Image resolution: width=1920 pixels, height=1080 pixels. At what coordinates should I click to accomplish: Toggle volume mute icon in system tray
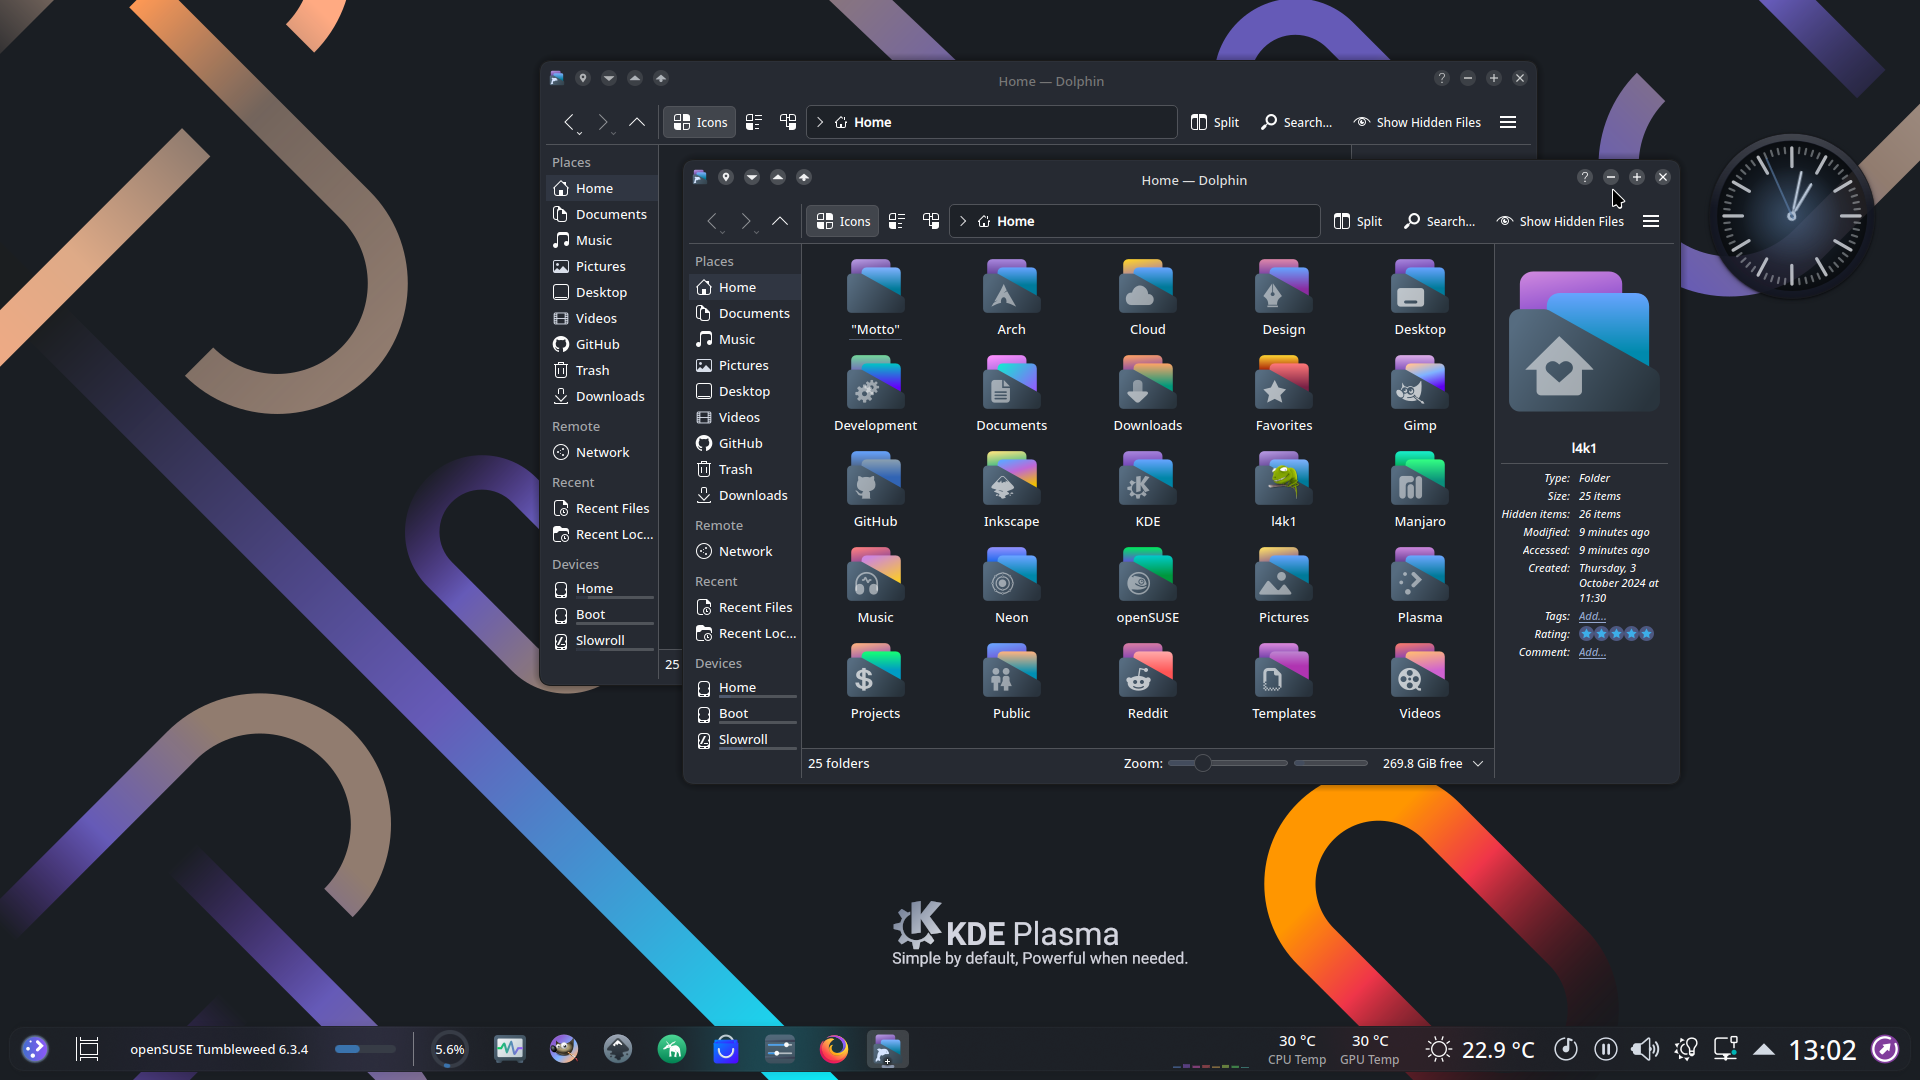[x=1645, y=1048]
